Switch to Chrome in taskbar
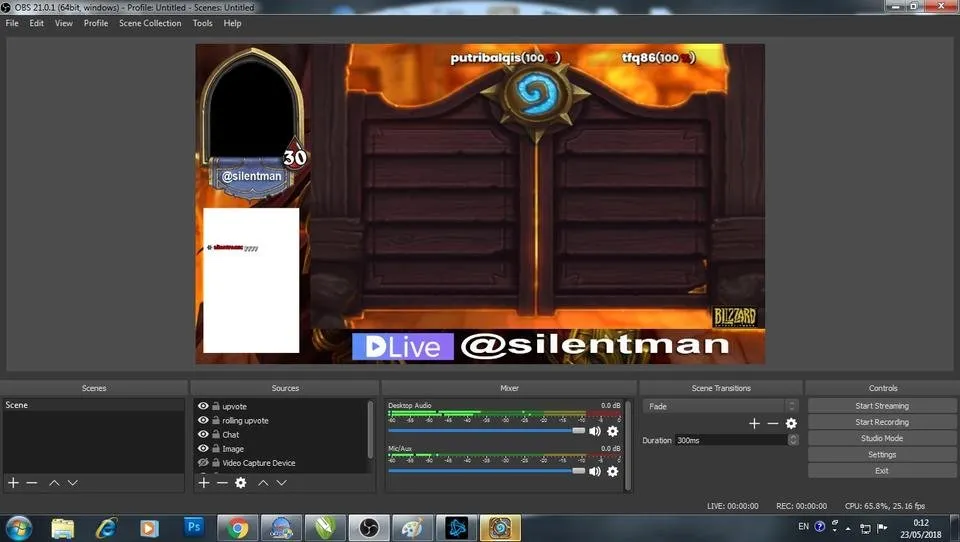 coord(237,528)
